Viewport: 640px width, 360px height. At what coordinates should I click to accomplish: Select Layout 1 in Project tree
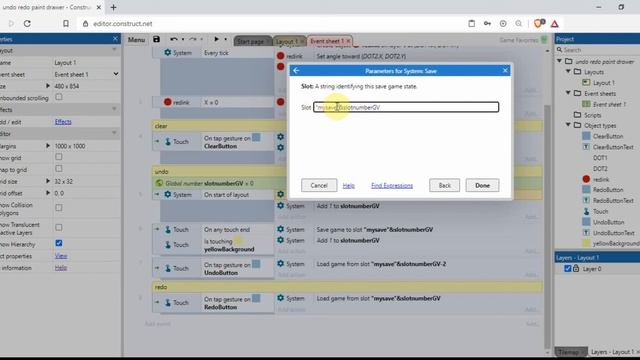point(604,82)
